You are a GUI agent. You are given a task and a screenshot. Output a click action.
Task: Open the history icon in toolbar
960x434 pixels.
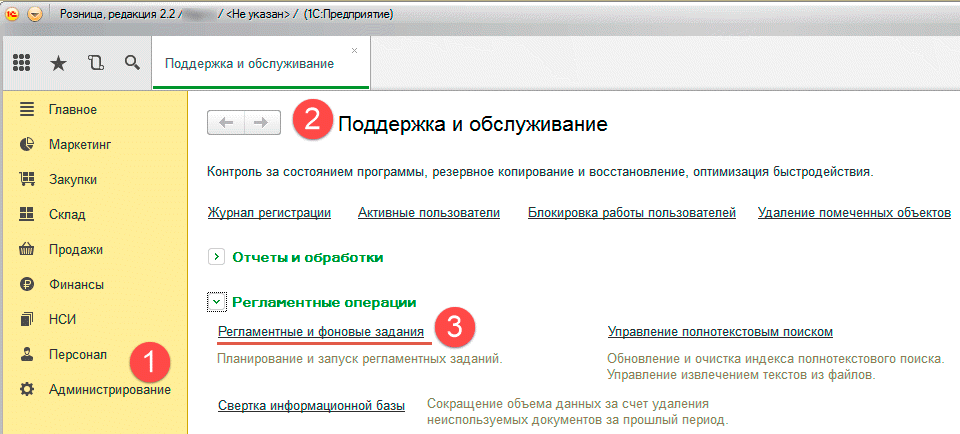(96, 62)
